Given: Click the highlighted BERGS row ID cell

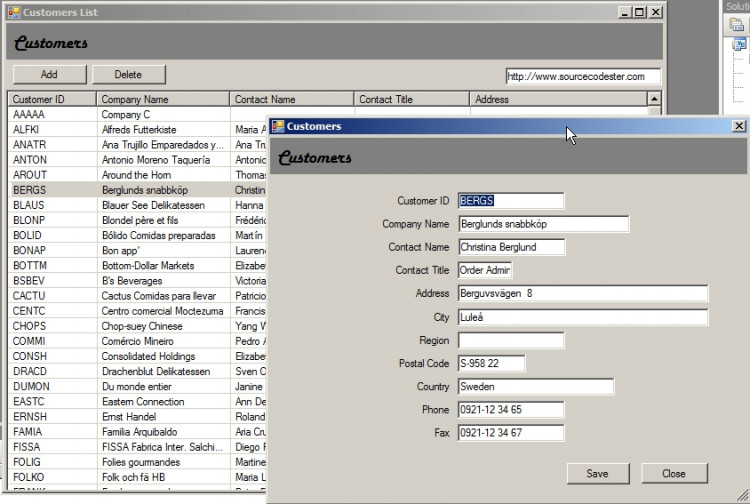Looking at the screenshot, I should click(x=53, y=190).
